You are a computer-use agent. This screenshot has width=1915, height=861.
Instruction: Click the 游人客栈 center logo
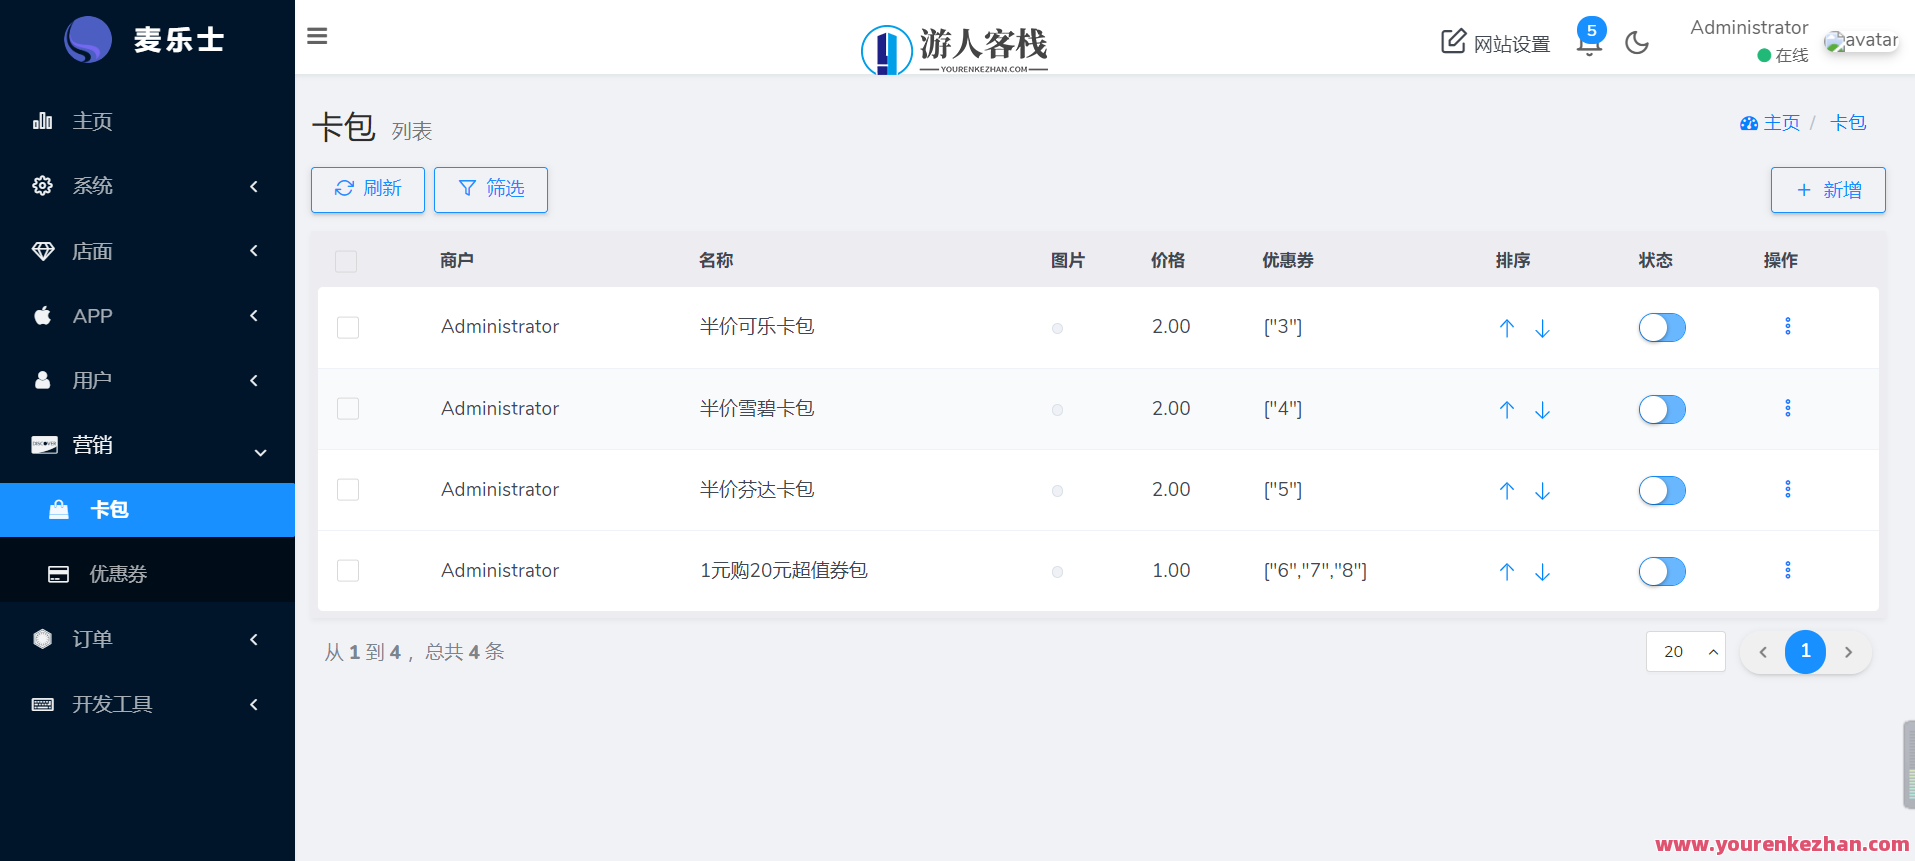click(x=954, y=48)
